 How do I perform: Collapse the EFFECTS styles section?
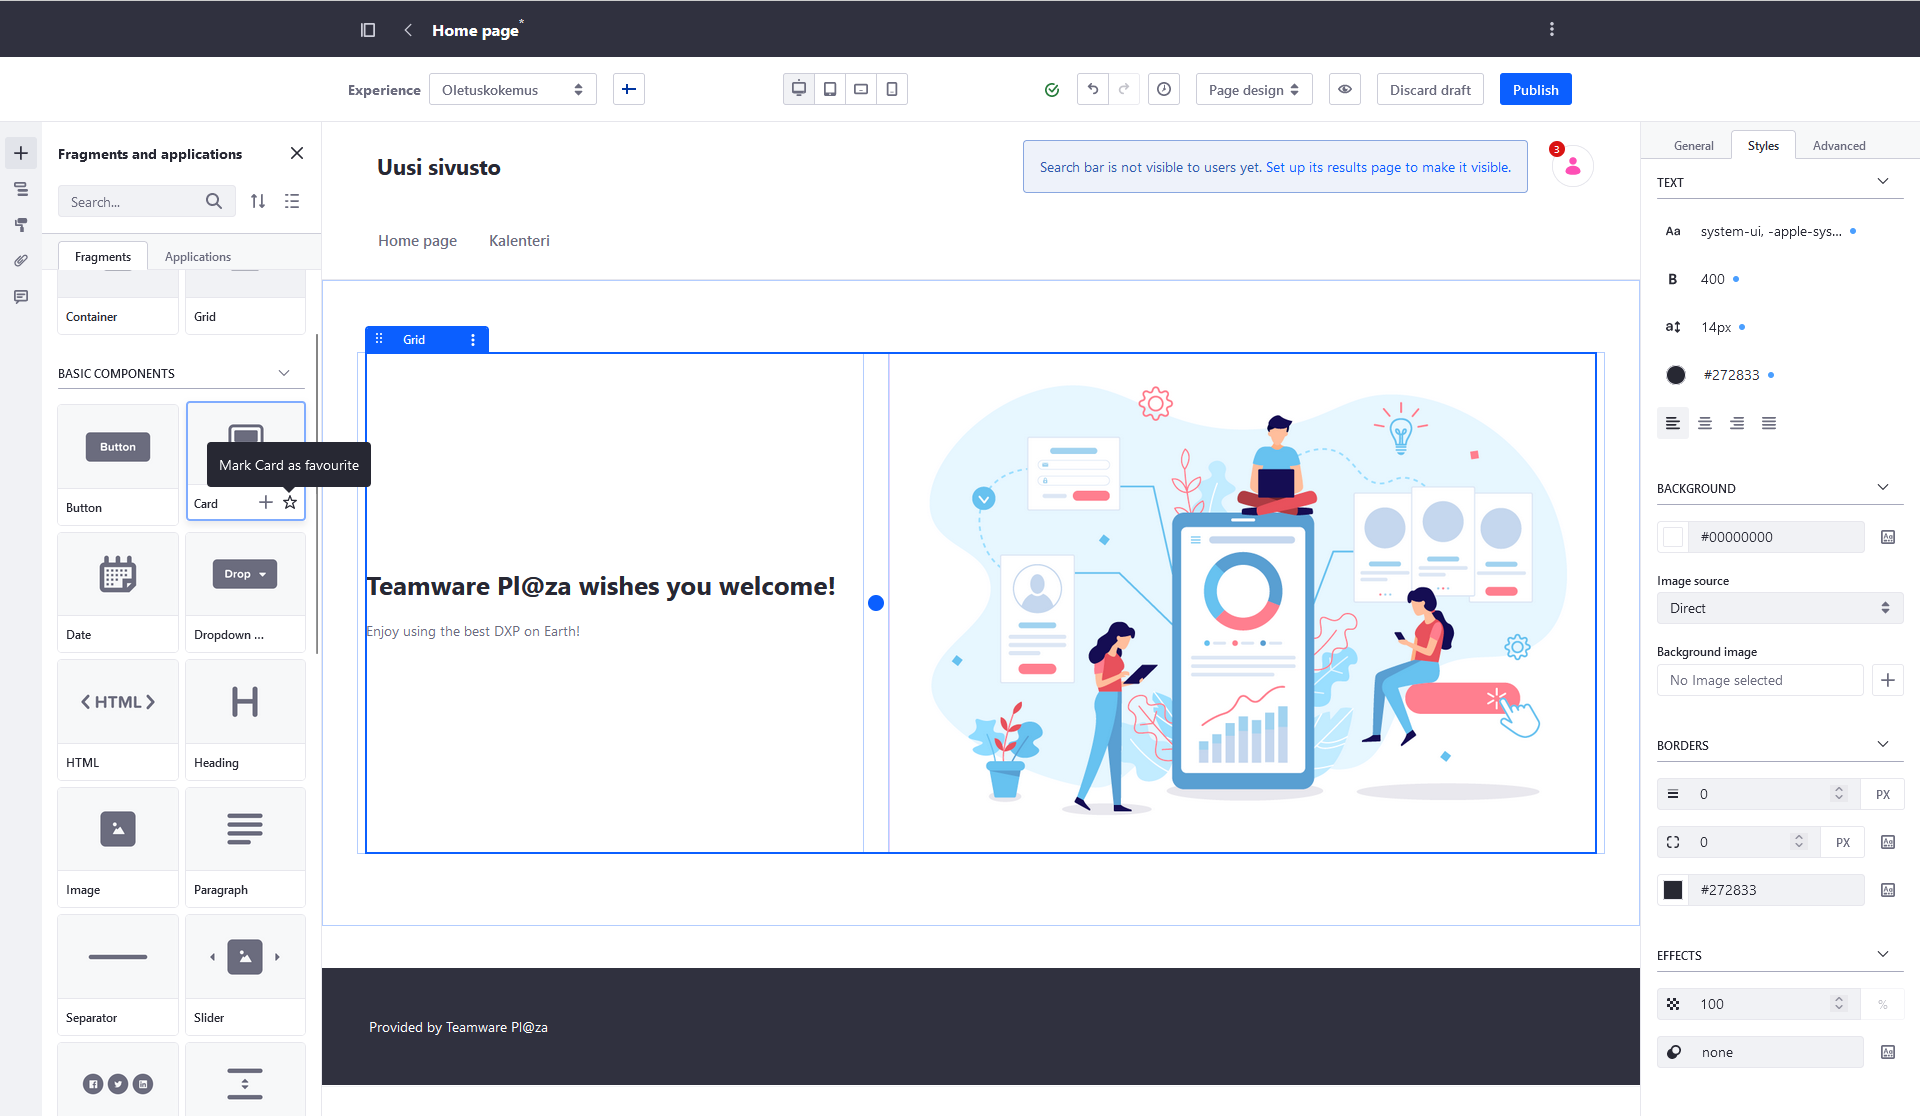click(x=1883, y=954)
